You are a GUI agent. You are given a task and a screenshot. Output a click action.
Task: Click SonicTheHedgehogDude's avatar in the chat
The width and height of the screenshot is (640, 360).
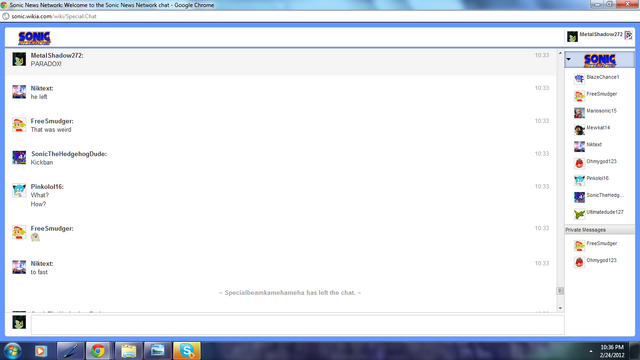pyautogui.click(x=19, y=157)
